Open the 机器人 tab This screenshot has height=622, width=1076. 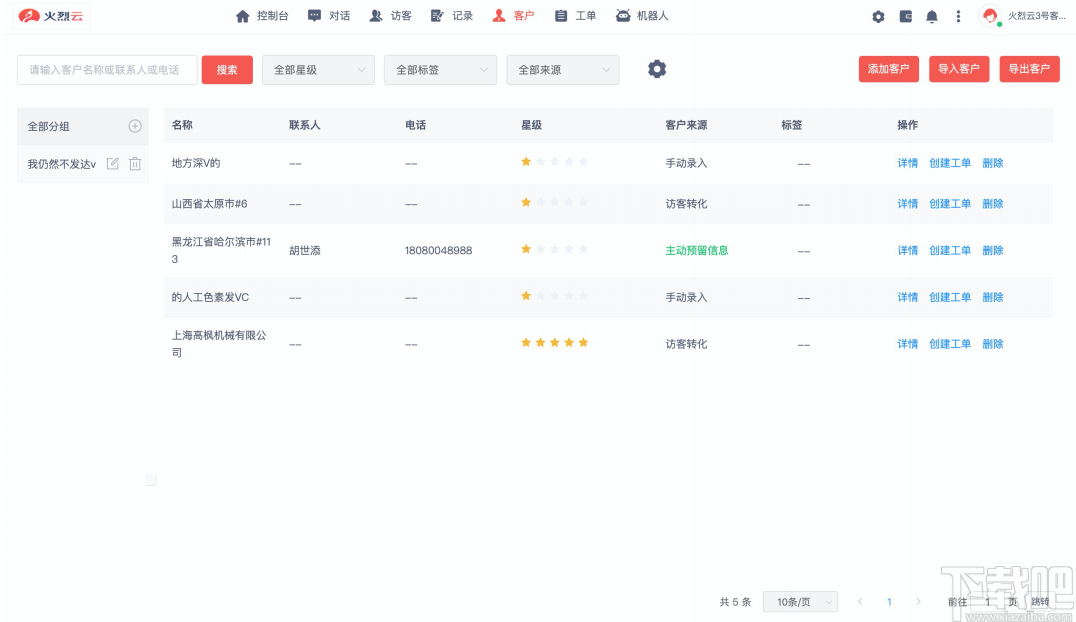pyautogui.click(x=642, y=16)
